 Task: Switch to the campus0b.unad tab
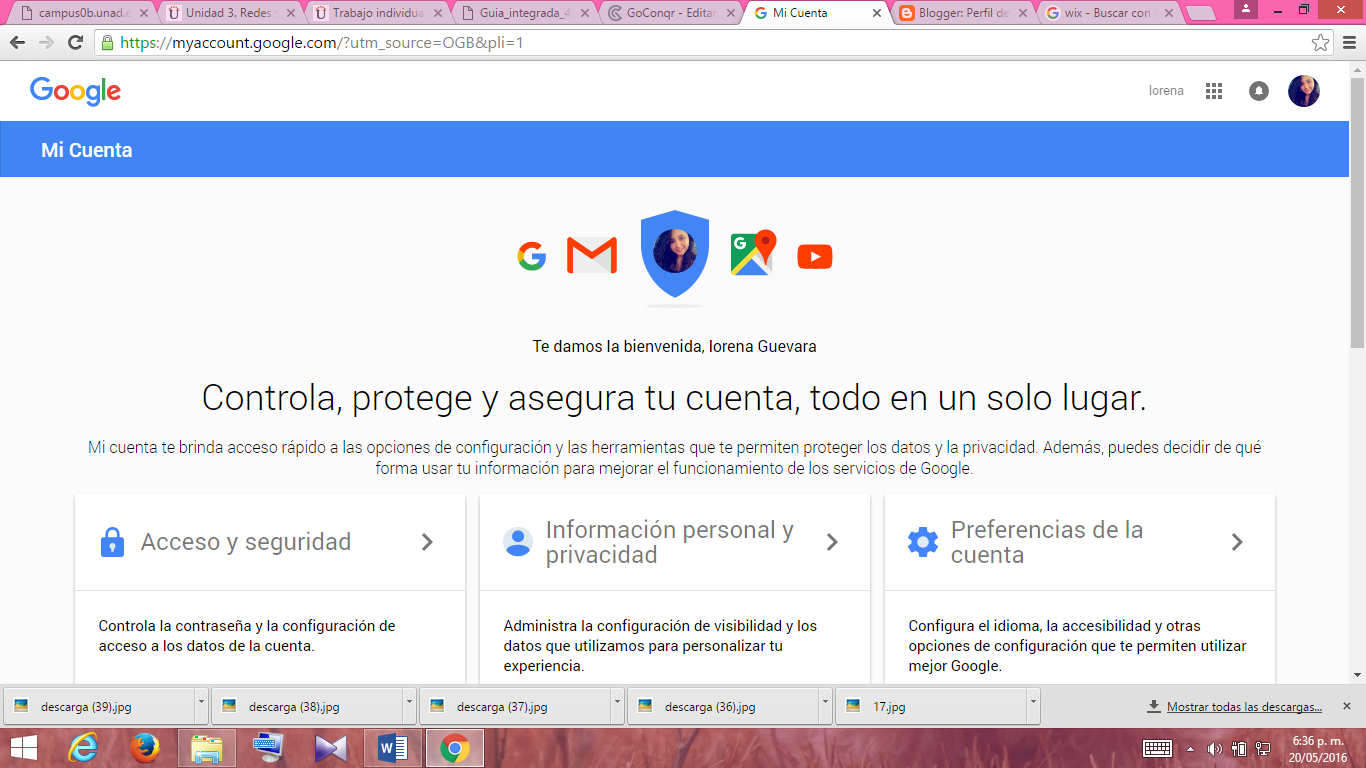[82, 14]
